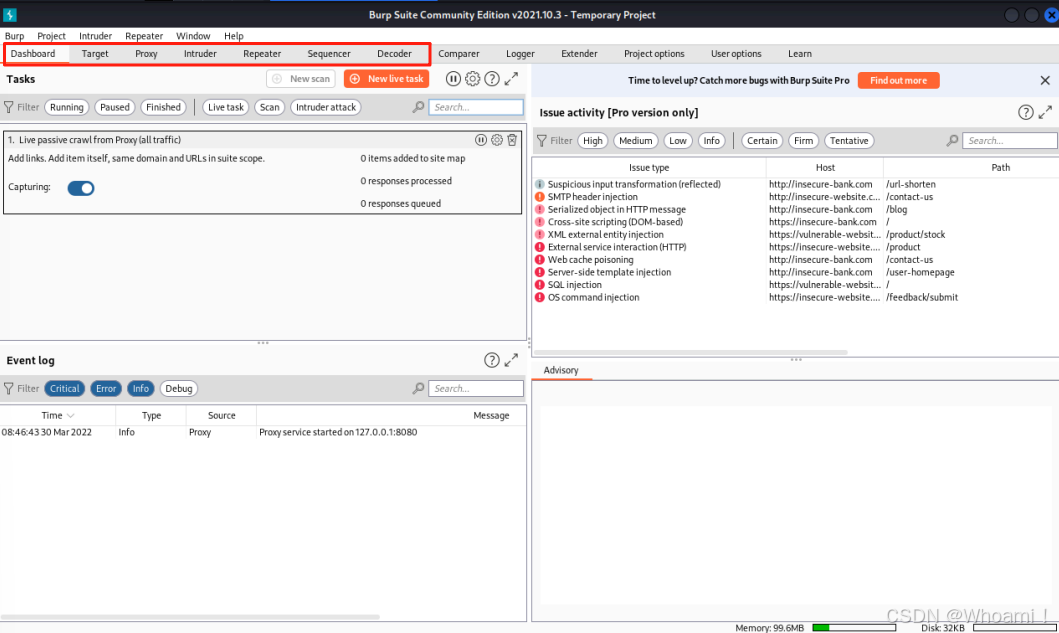The image size is (1059, 633).
Task: Click the Issue activity search input field
Action: 1009,141
